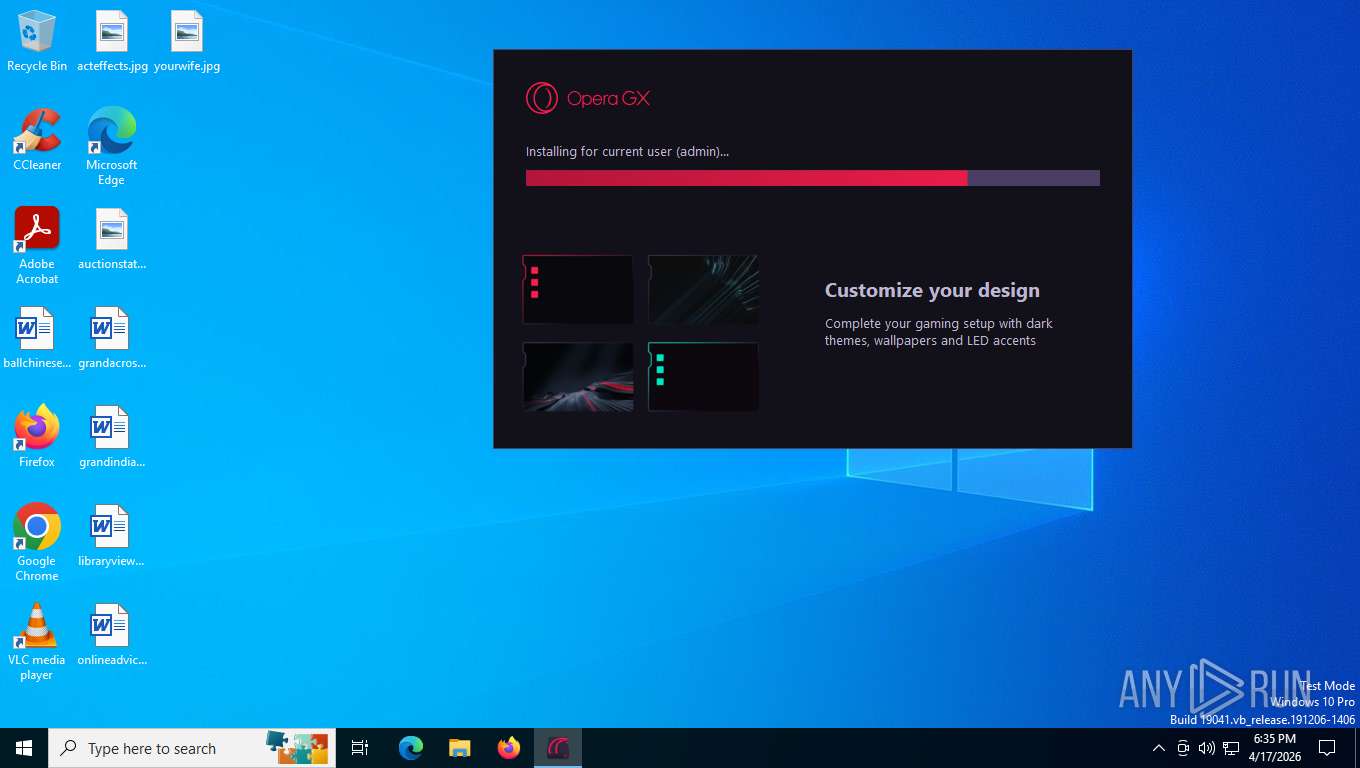Viewport: 1360px width, 768px height.
Task: Select acteffects.jpg file on desktop
Action: [112, 41]
